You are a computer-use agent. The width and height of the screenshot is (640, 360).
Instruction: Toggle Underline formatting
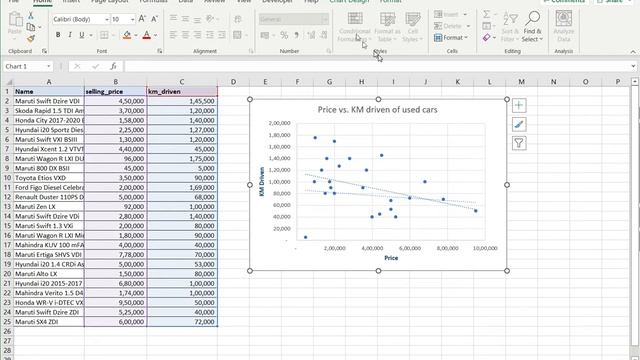(x=82, y=35)
